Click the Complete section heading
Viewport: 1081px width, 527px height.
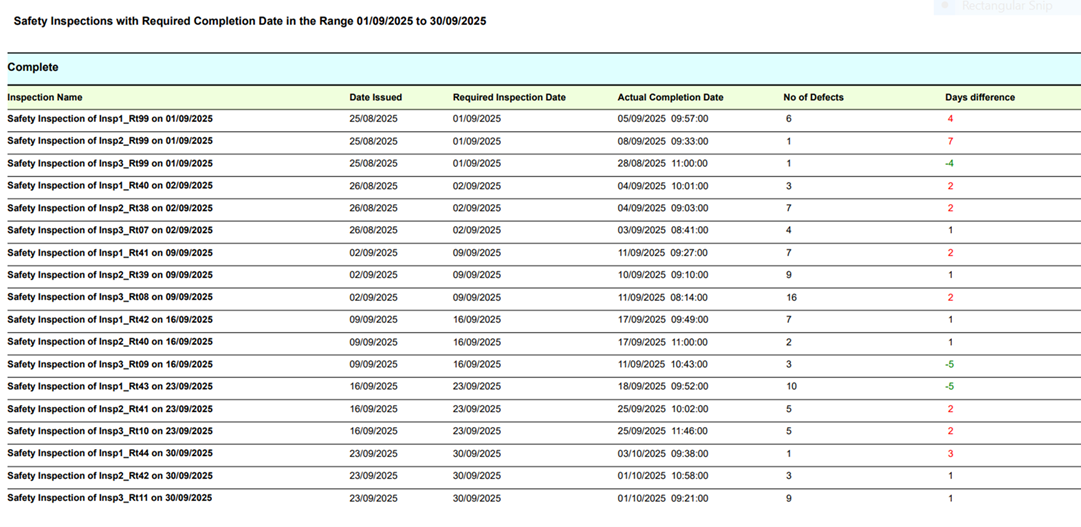click(33, 67)
